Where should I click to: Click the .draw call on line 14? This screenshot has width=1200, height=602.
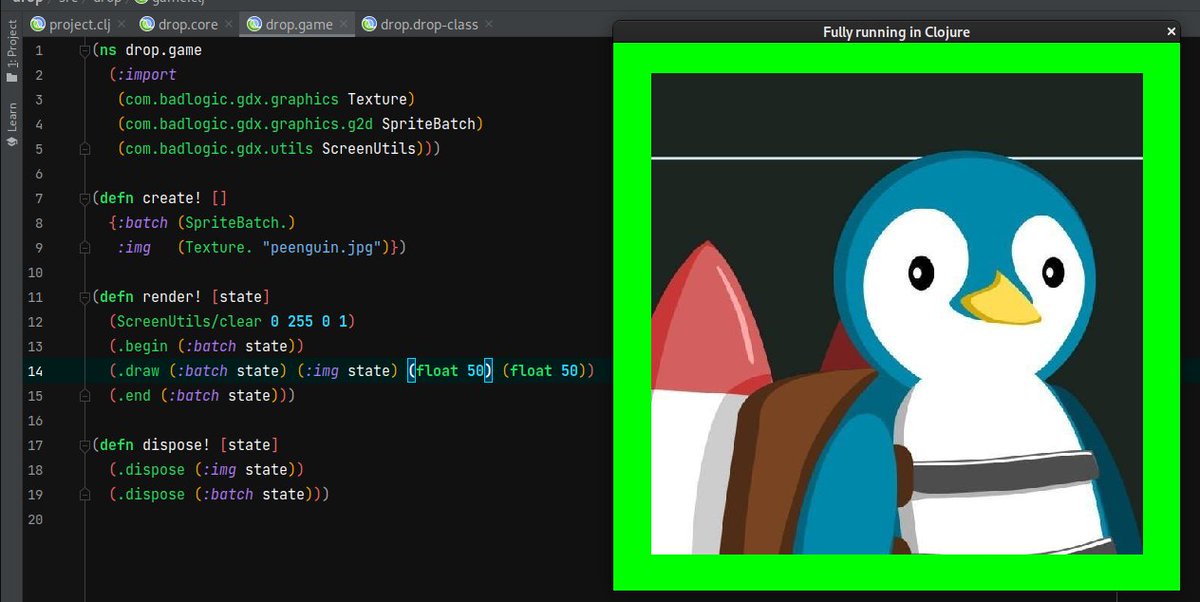pos(139,371)
